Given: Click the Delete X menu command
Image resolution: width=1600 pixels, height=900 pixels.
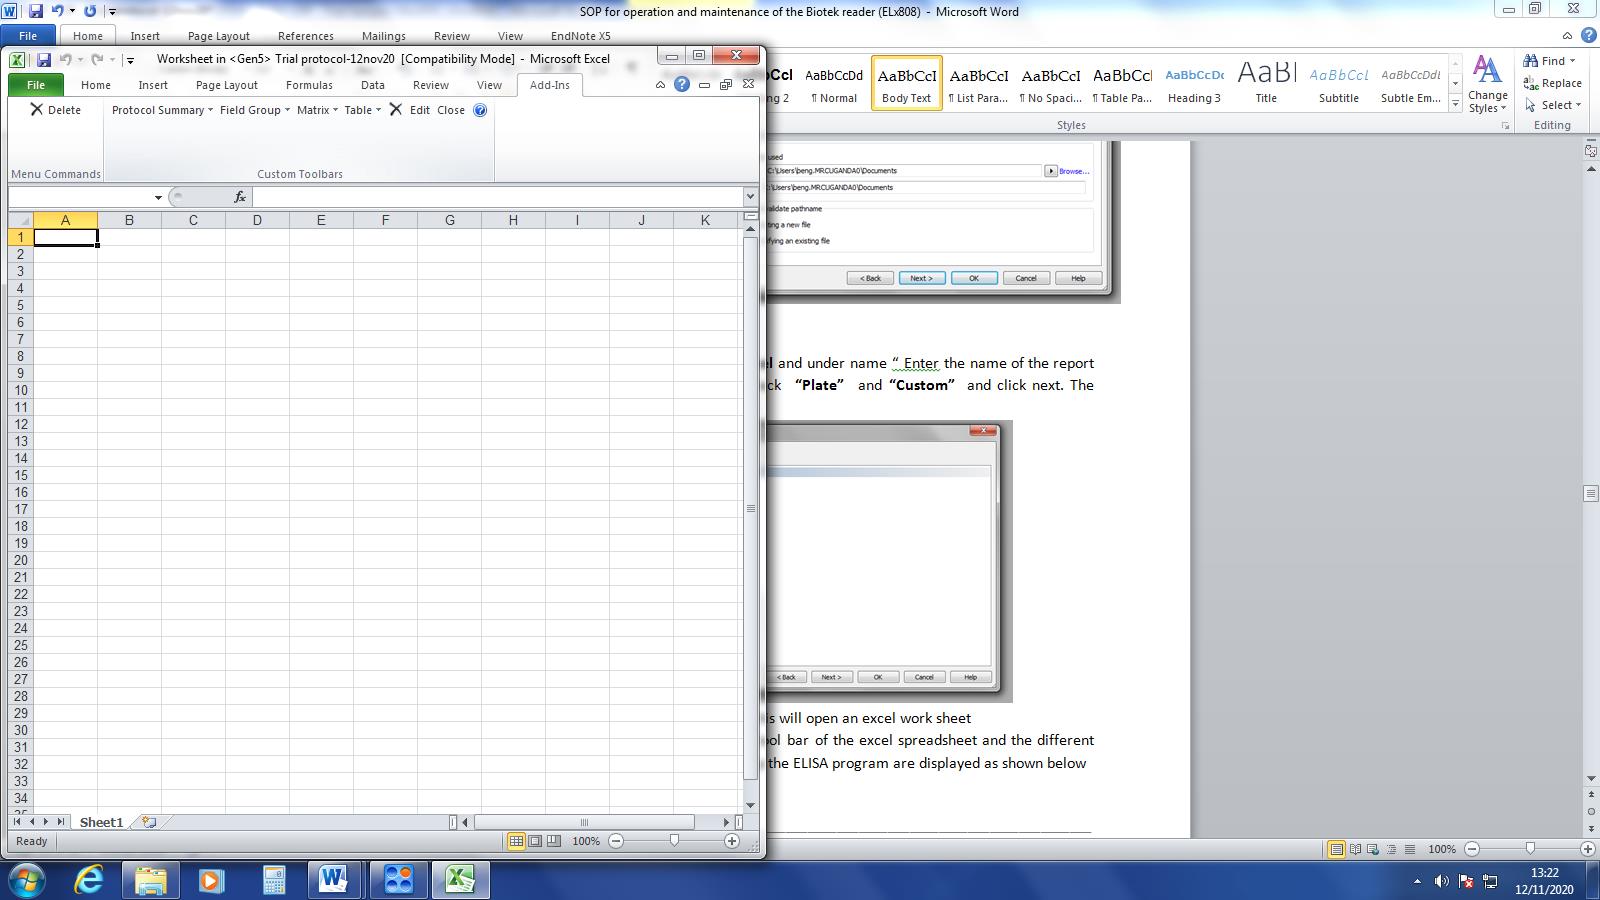Looking at the screenshot, I should tap(55, 110).
